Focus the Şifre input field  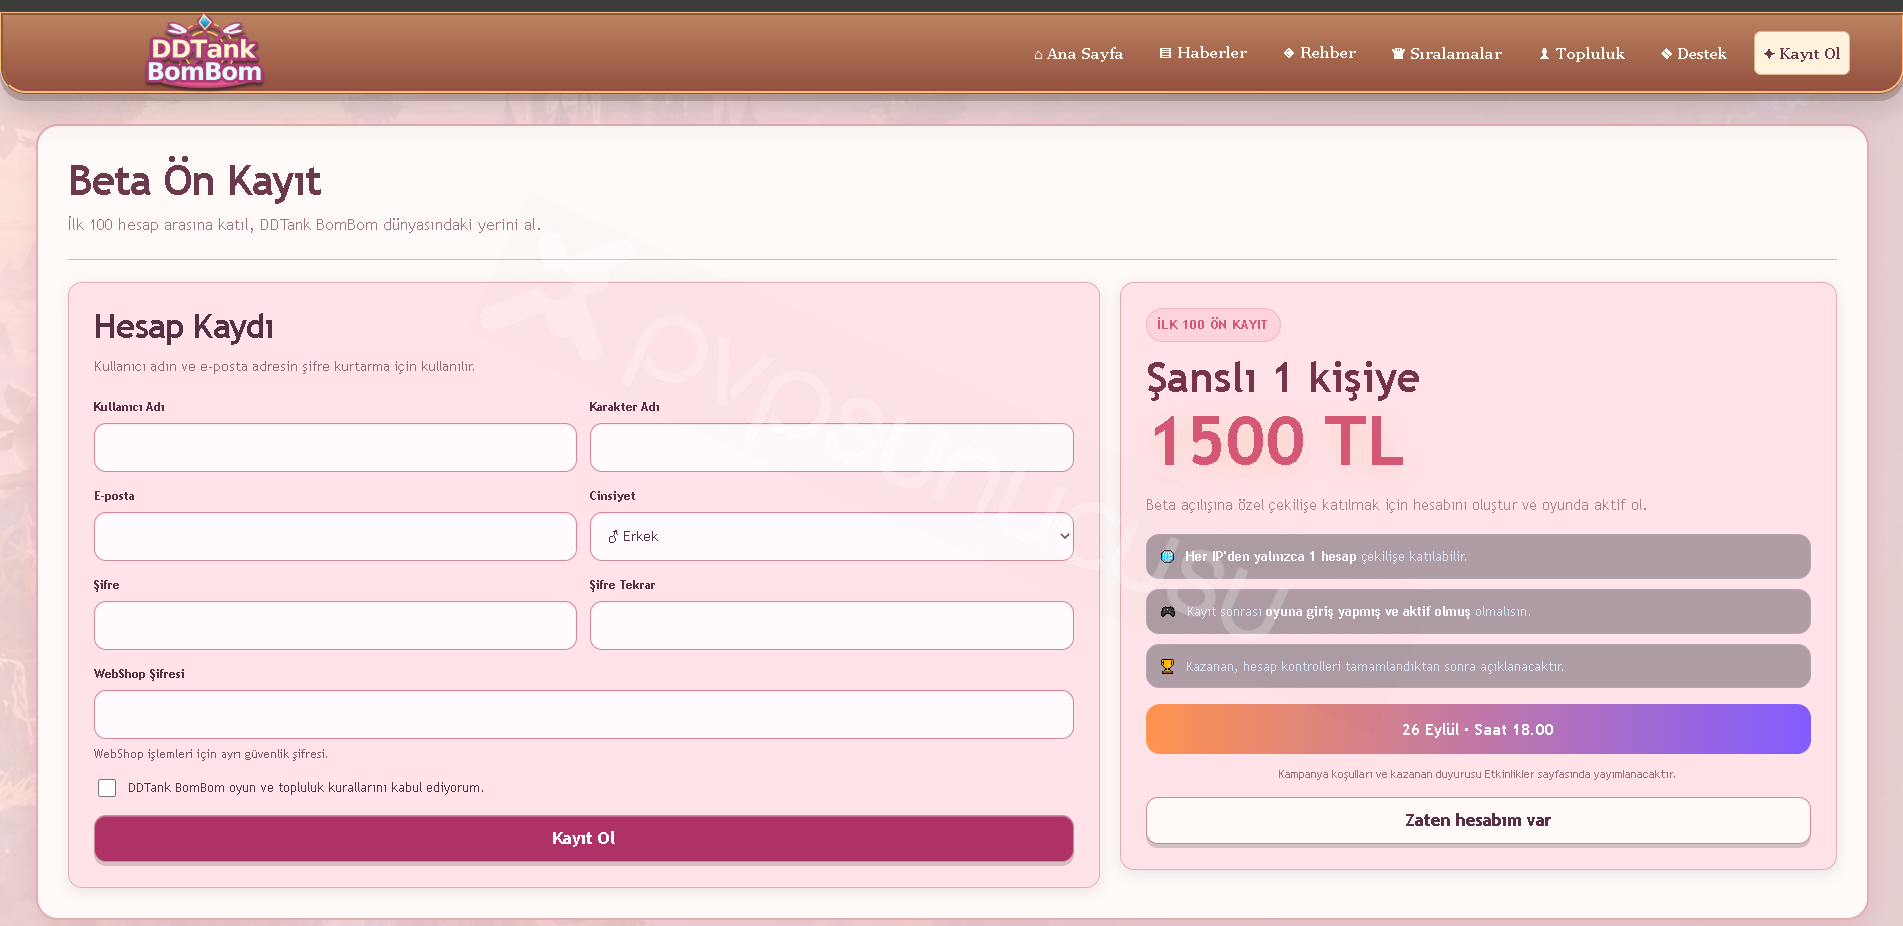335,626
